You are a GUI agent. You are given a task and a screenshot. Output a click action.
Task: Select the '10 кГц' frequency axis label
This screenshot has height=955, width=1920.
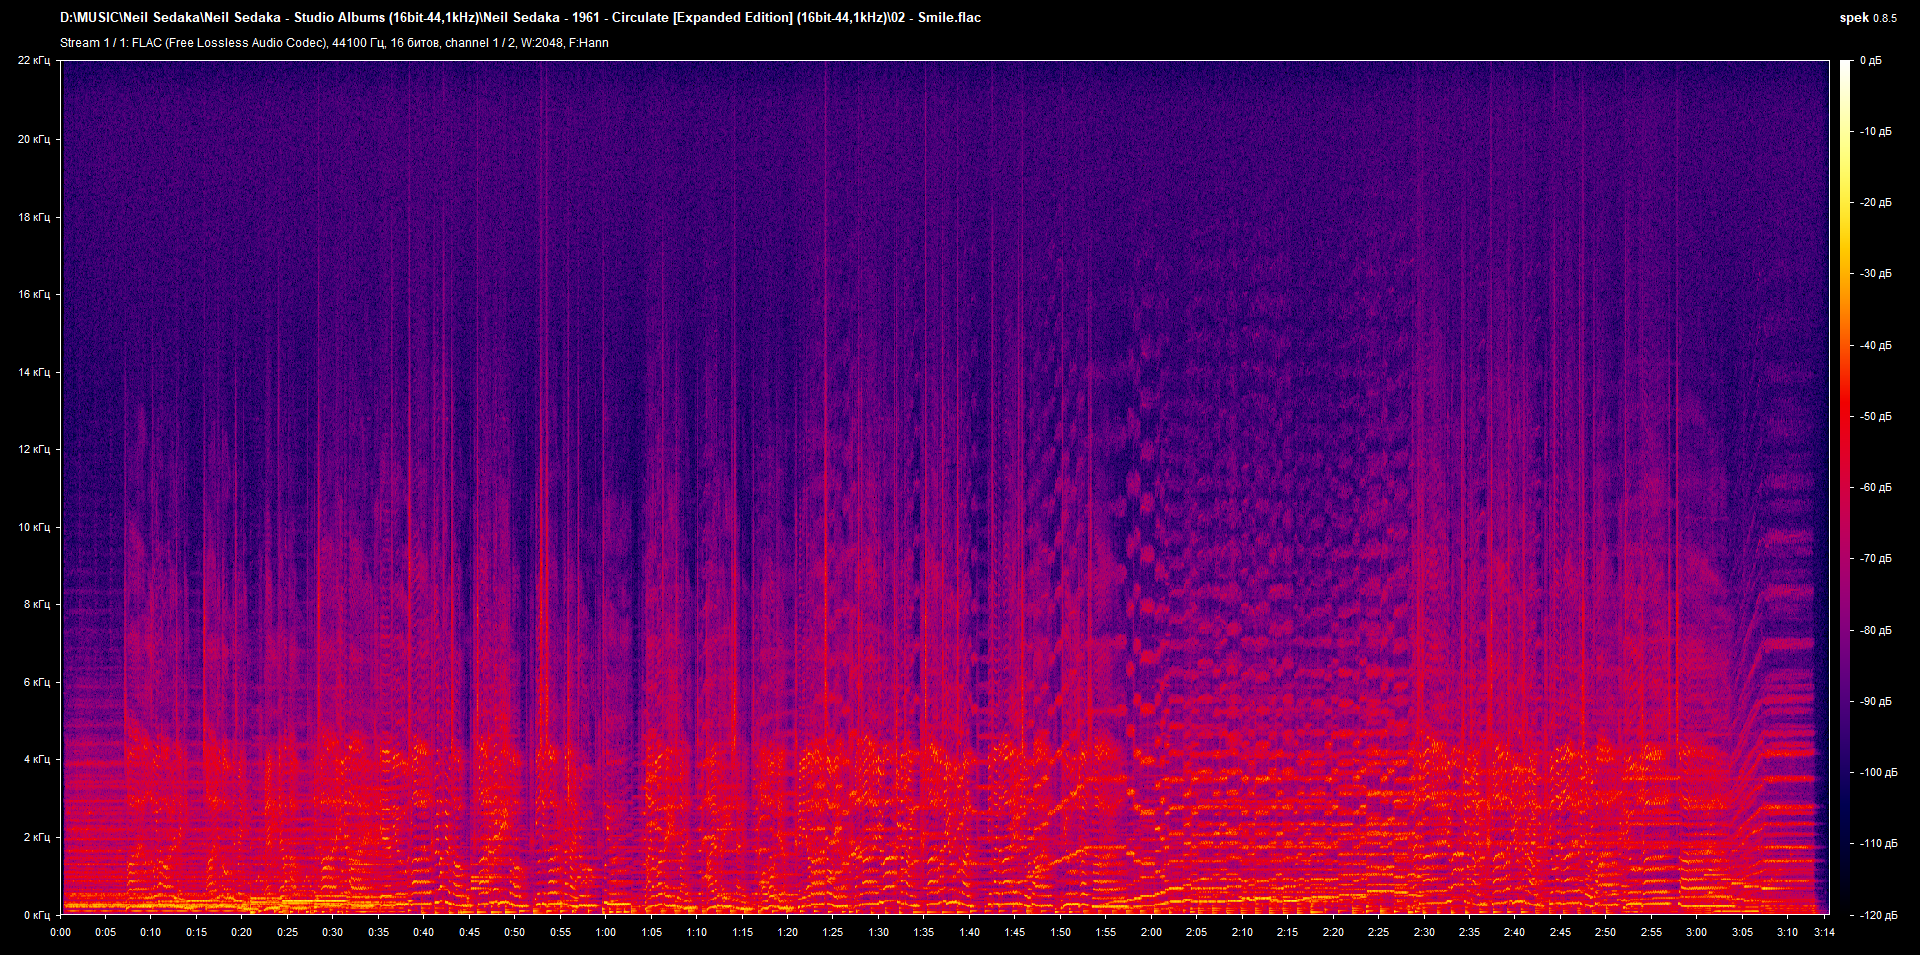34,527
